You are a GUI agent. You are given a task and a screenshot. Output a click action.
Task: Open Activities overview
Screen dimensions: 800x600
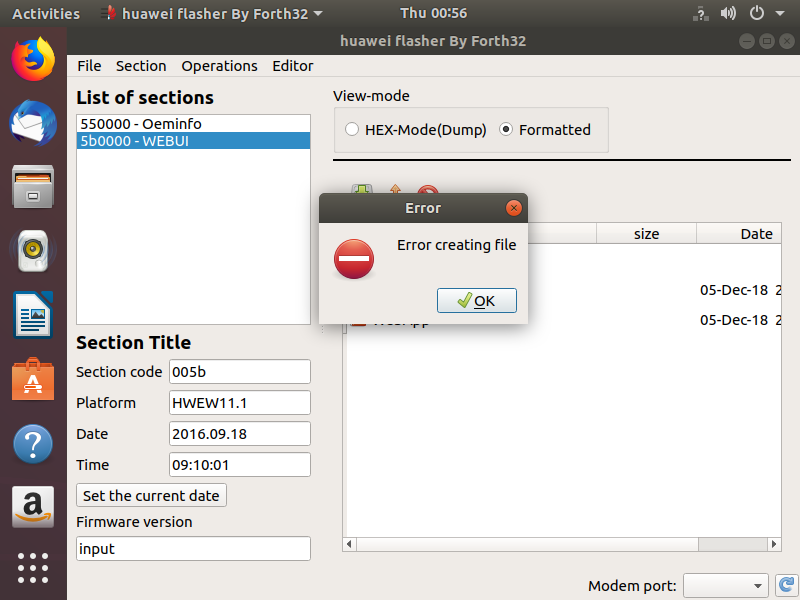tap(46, 14)
